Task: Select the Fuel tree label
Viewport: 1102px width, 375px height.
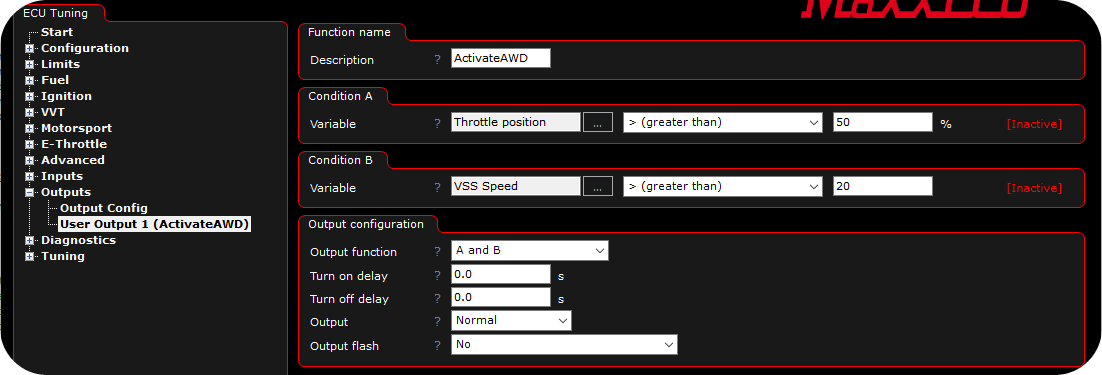Action: click(55, 81)
